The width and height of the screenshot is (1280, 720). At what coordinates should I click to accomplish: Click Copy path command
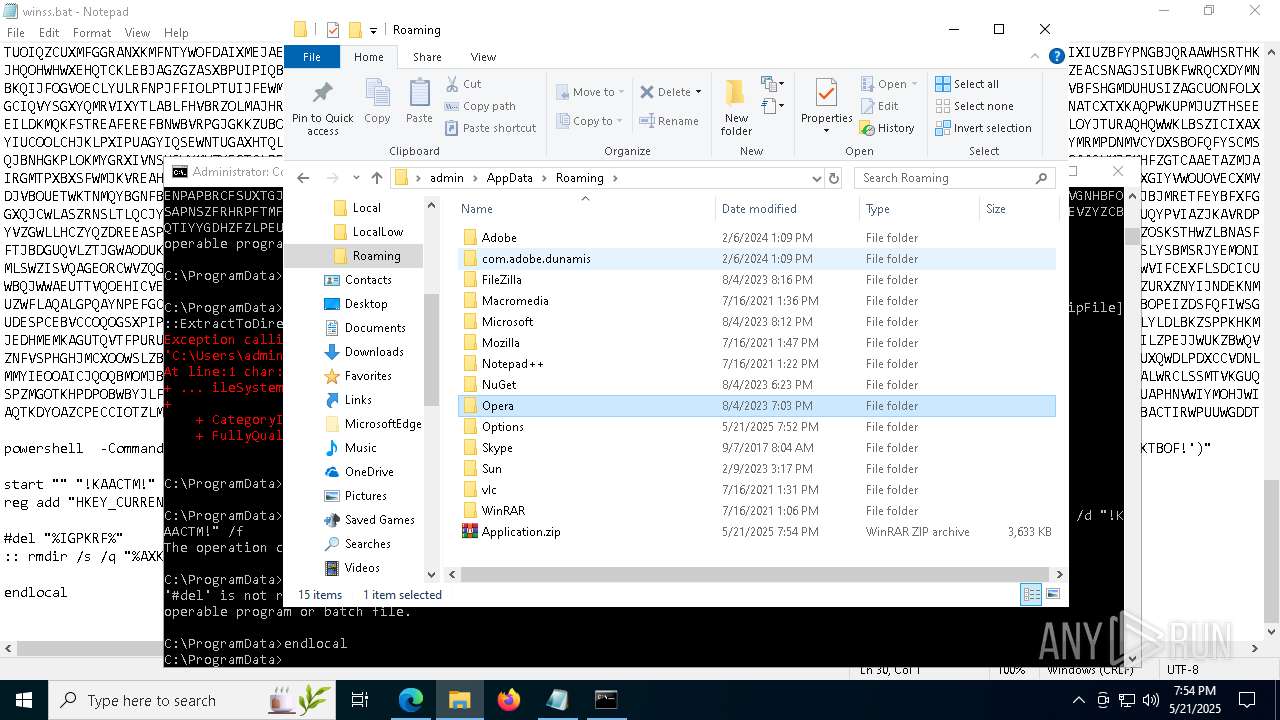pos(479,106)
